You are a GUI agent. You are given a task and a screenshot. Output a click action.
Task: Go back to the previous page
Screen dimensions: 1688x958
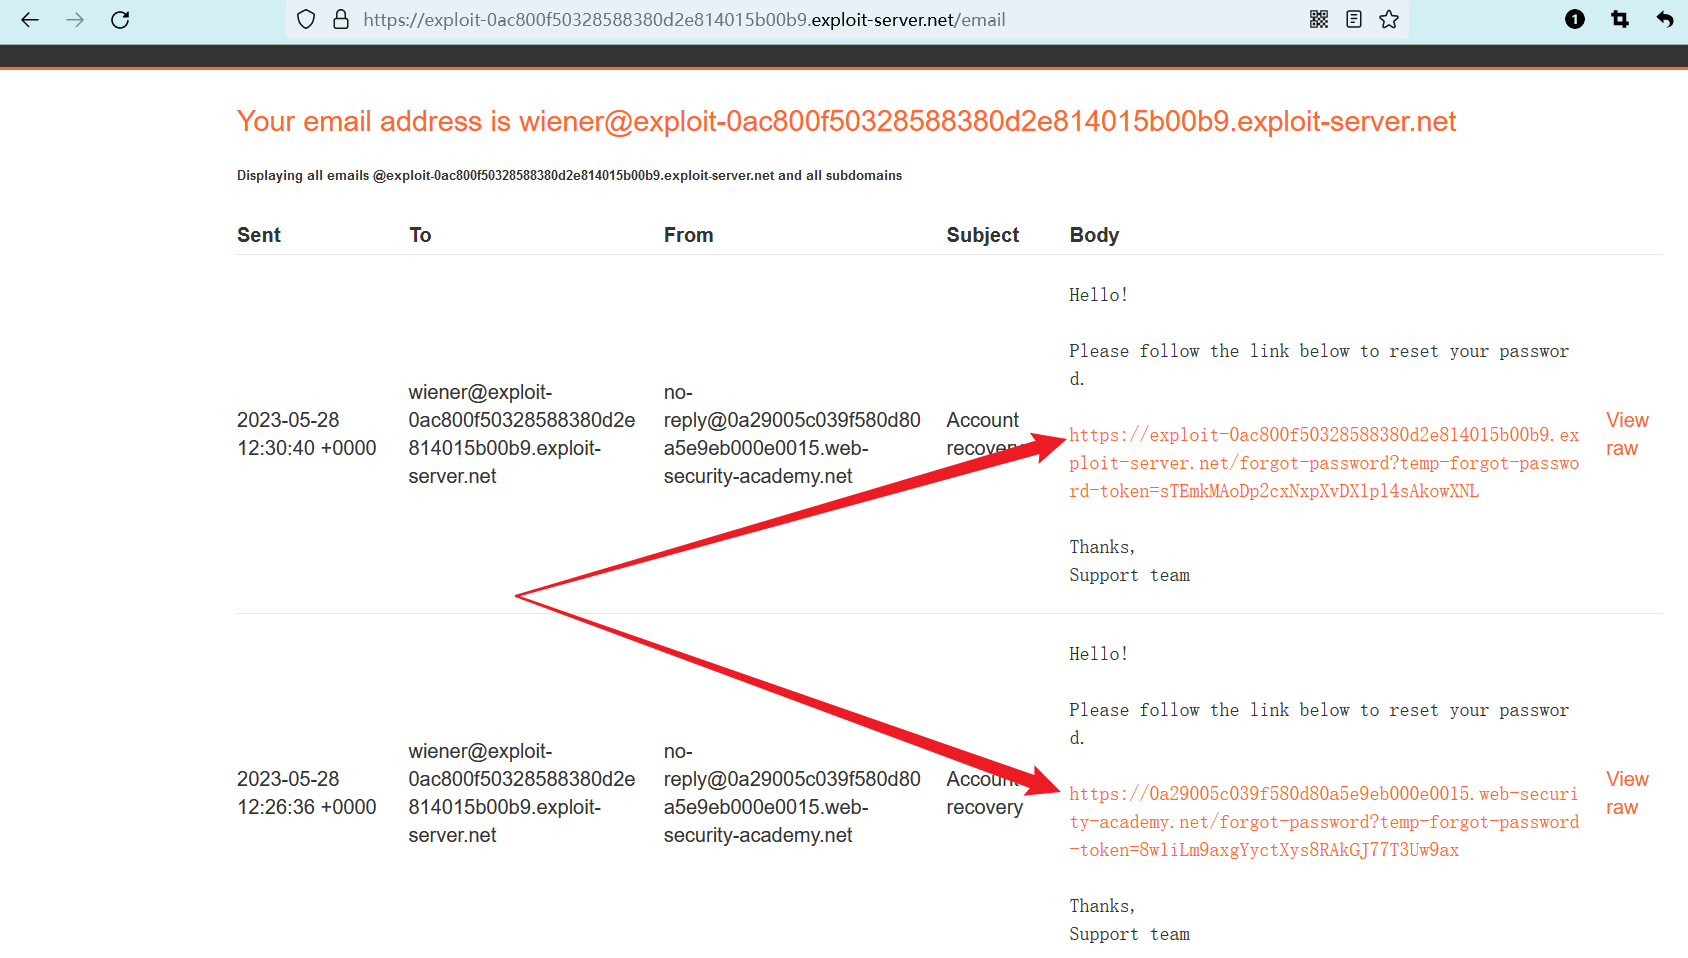click(x=30, y=20)
